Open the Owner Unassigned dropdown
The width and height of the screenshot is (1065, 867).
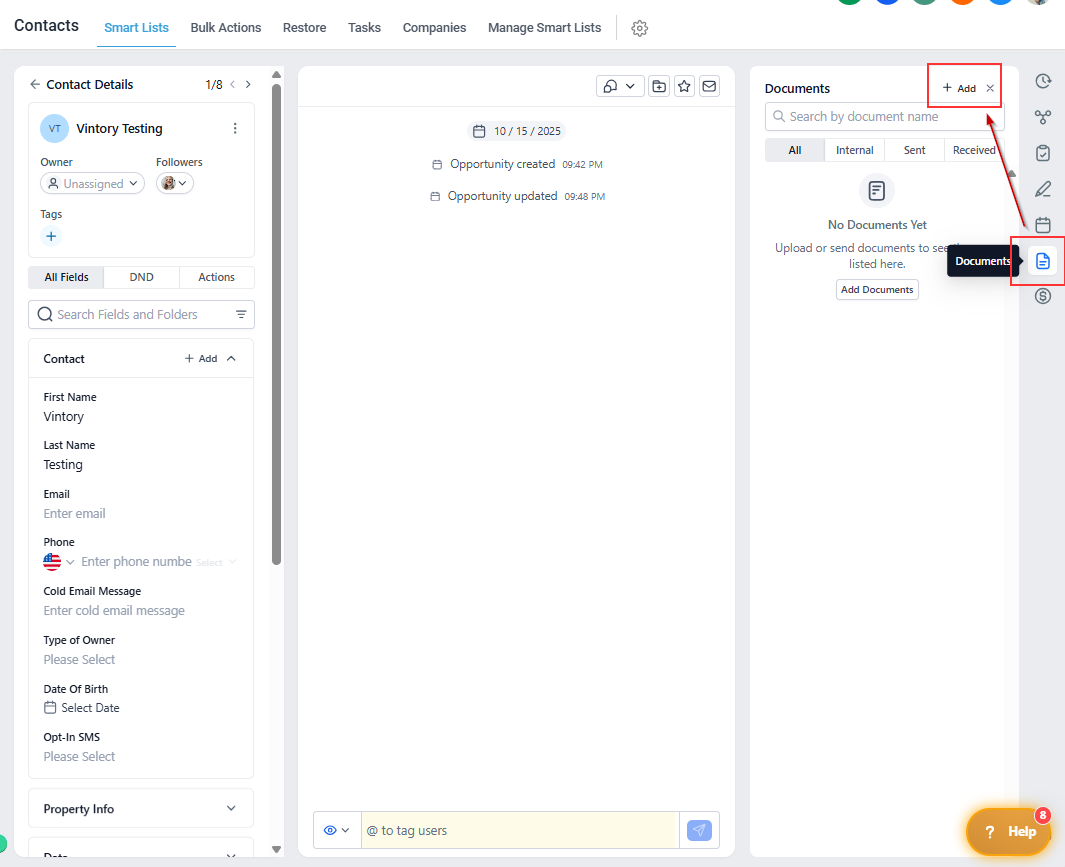pos(92,184)
